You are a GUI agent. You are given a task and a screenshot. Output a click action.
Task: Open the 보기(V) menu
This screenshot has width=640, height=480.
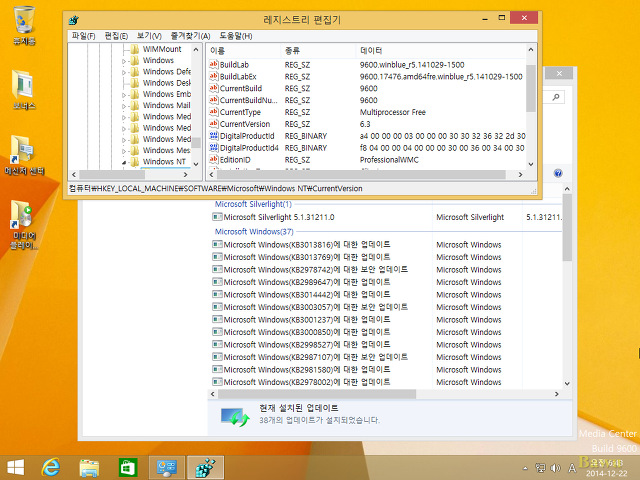[149, 36]
